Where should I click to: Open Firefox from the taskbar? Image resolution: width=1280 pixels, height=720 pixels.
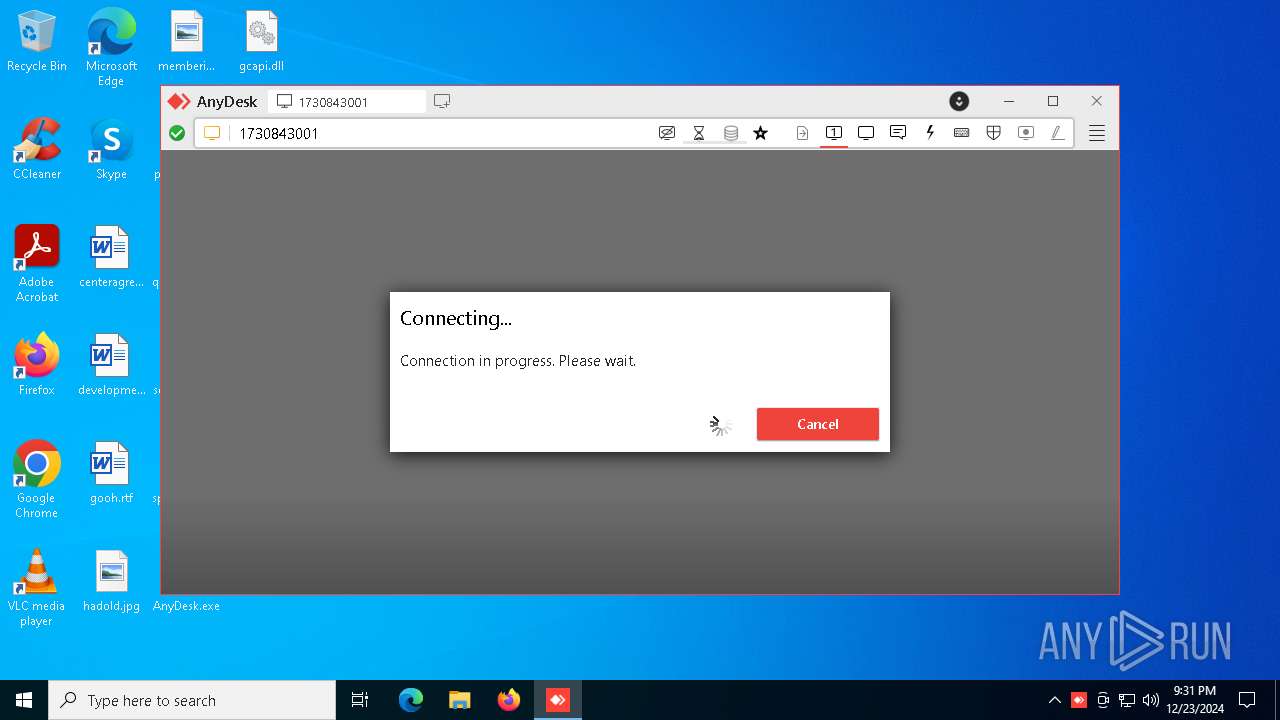509,700
